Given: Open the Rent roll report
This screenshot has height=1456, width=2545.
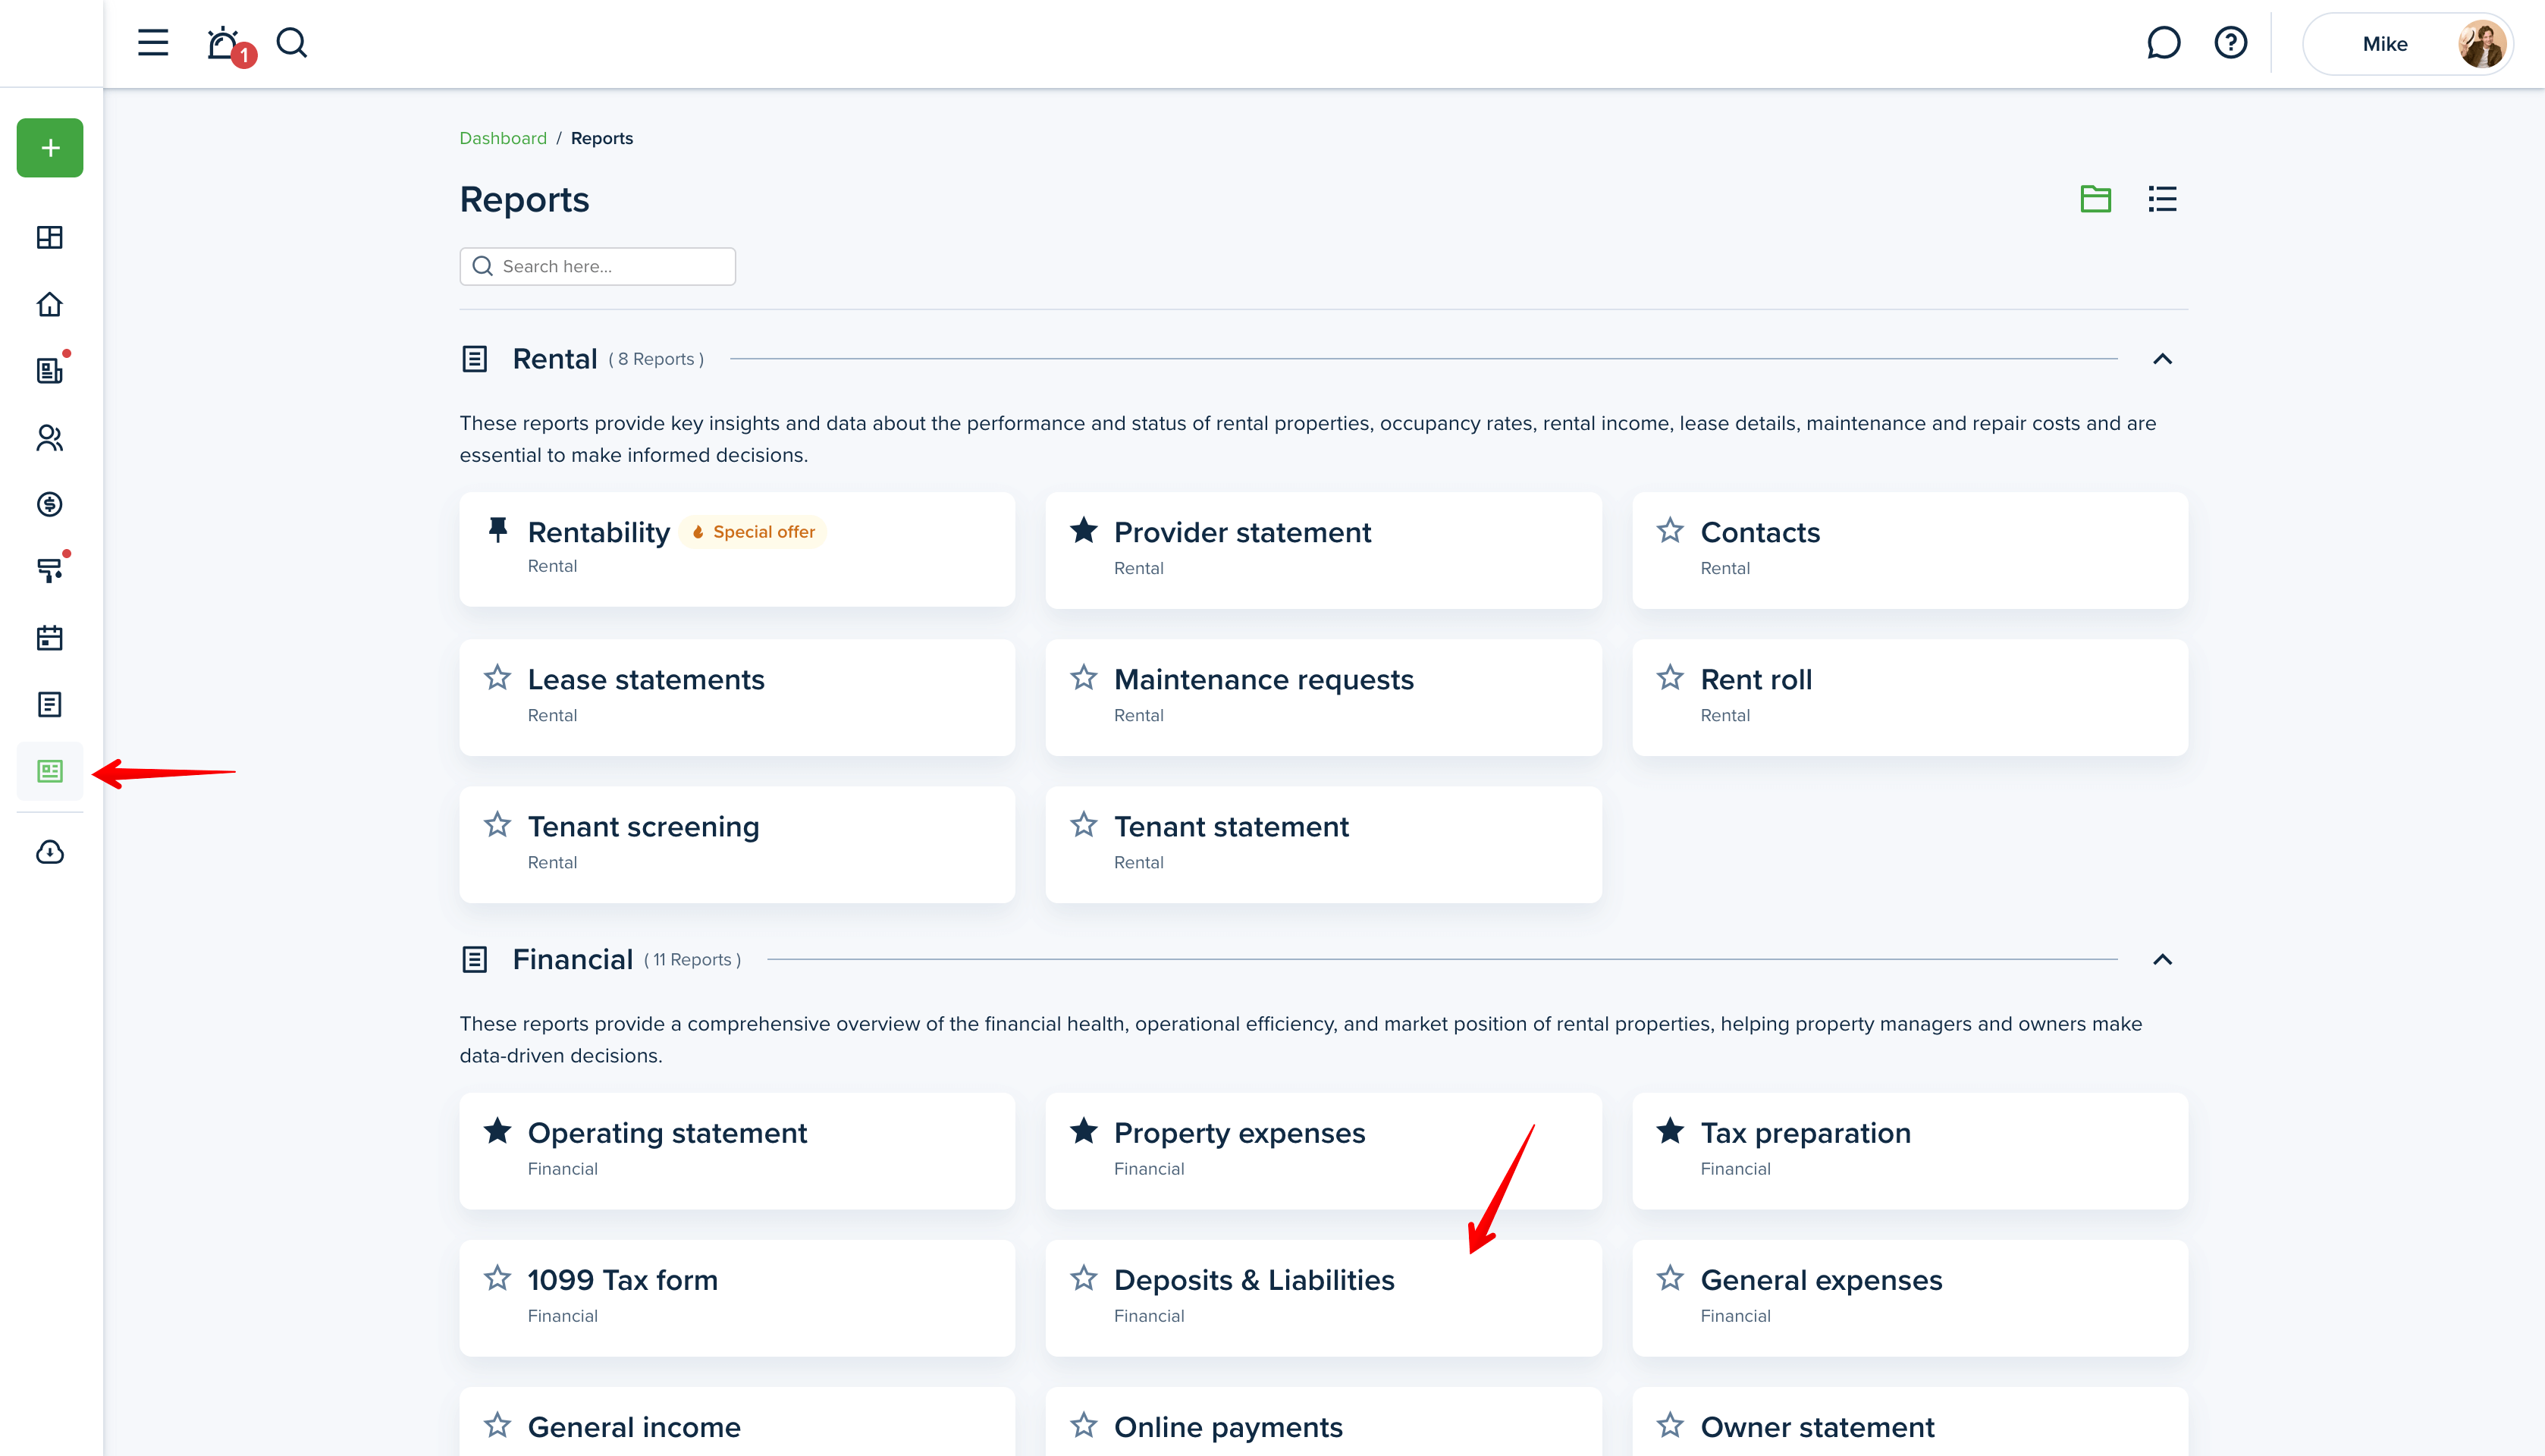Looking at the screenshot, I should tap(1910, 697).
